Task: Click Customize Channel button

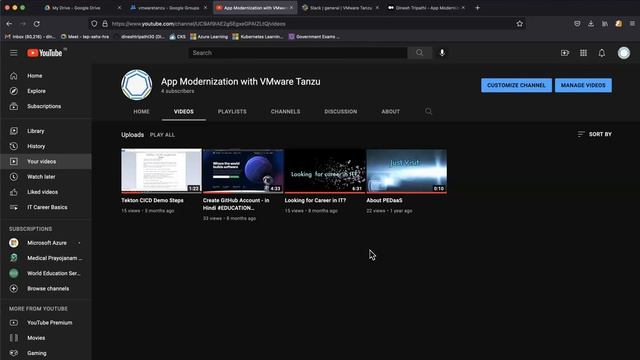Action: click(x=516, y=85)
